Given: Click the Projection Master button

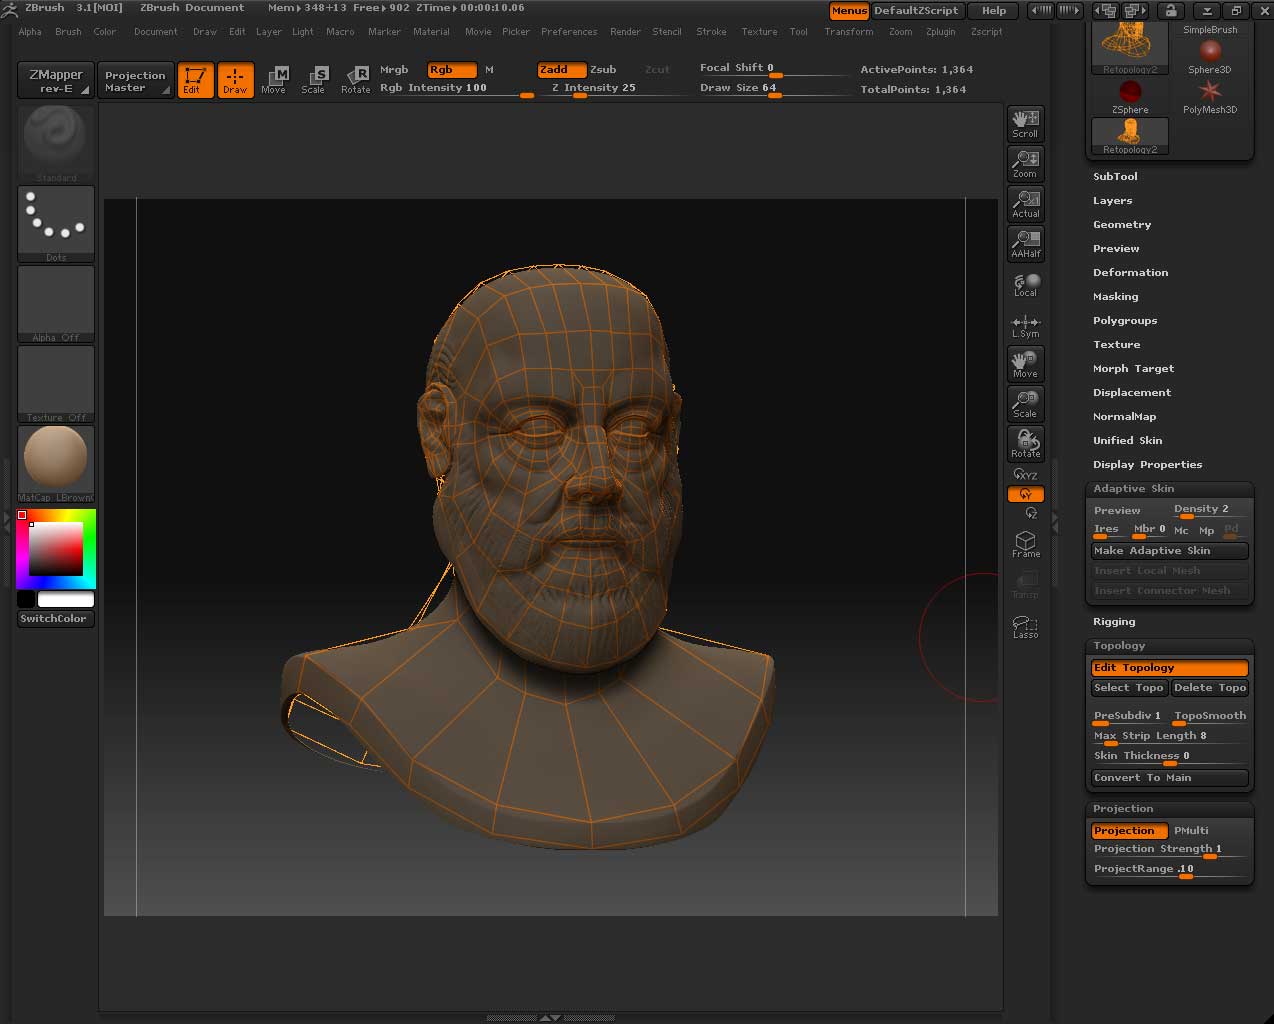Looking at the screenshot, I should 135,80.
